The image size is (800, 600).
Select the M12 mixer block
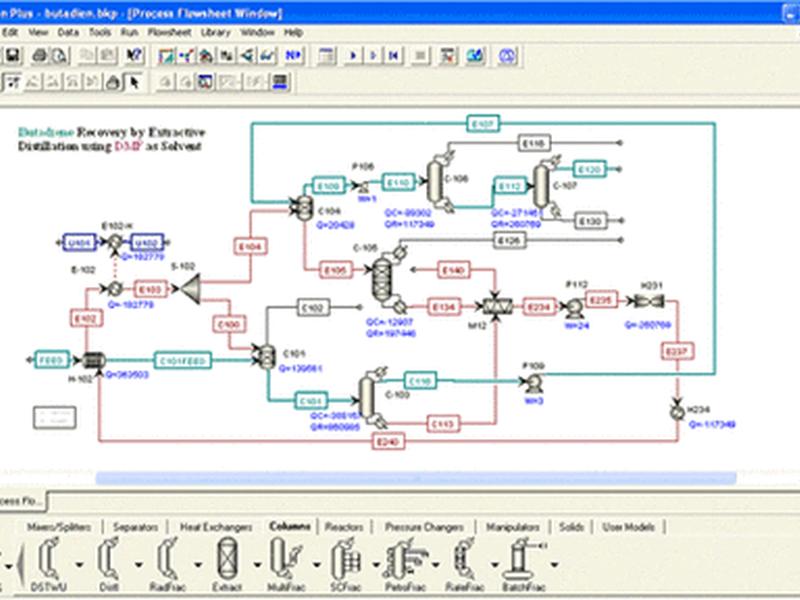(496, 307)
